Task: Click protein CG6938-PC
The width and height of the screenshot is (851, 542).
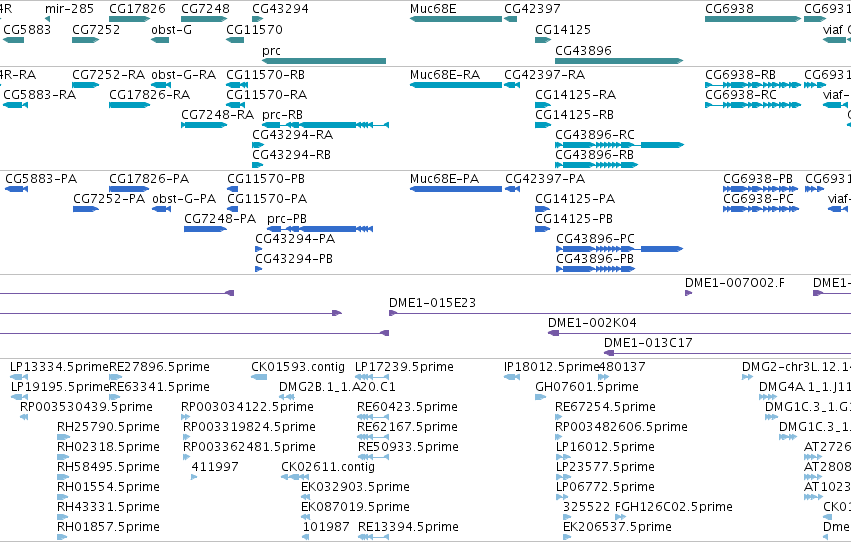Action: click(x=759, y=199)
